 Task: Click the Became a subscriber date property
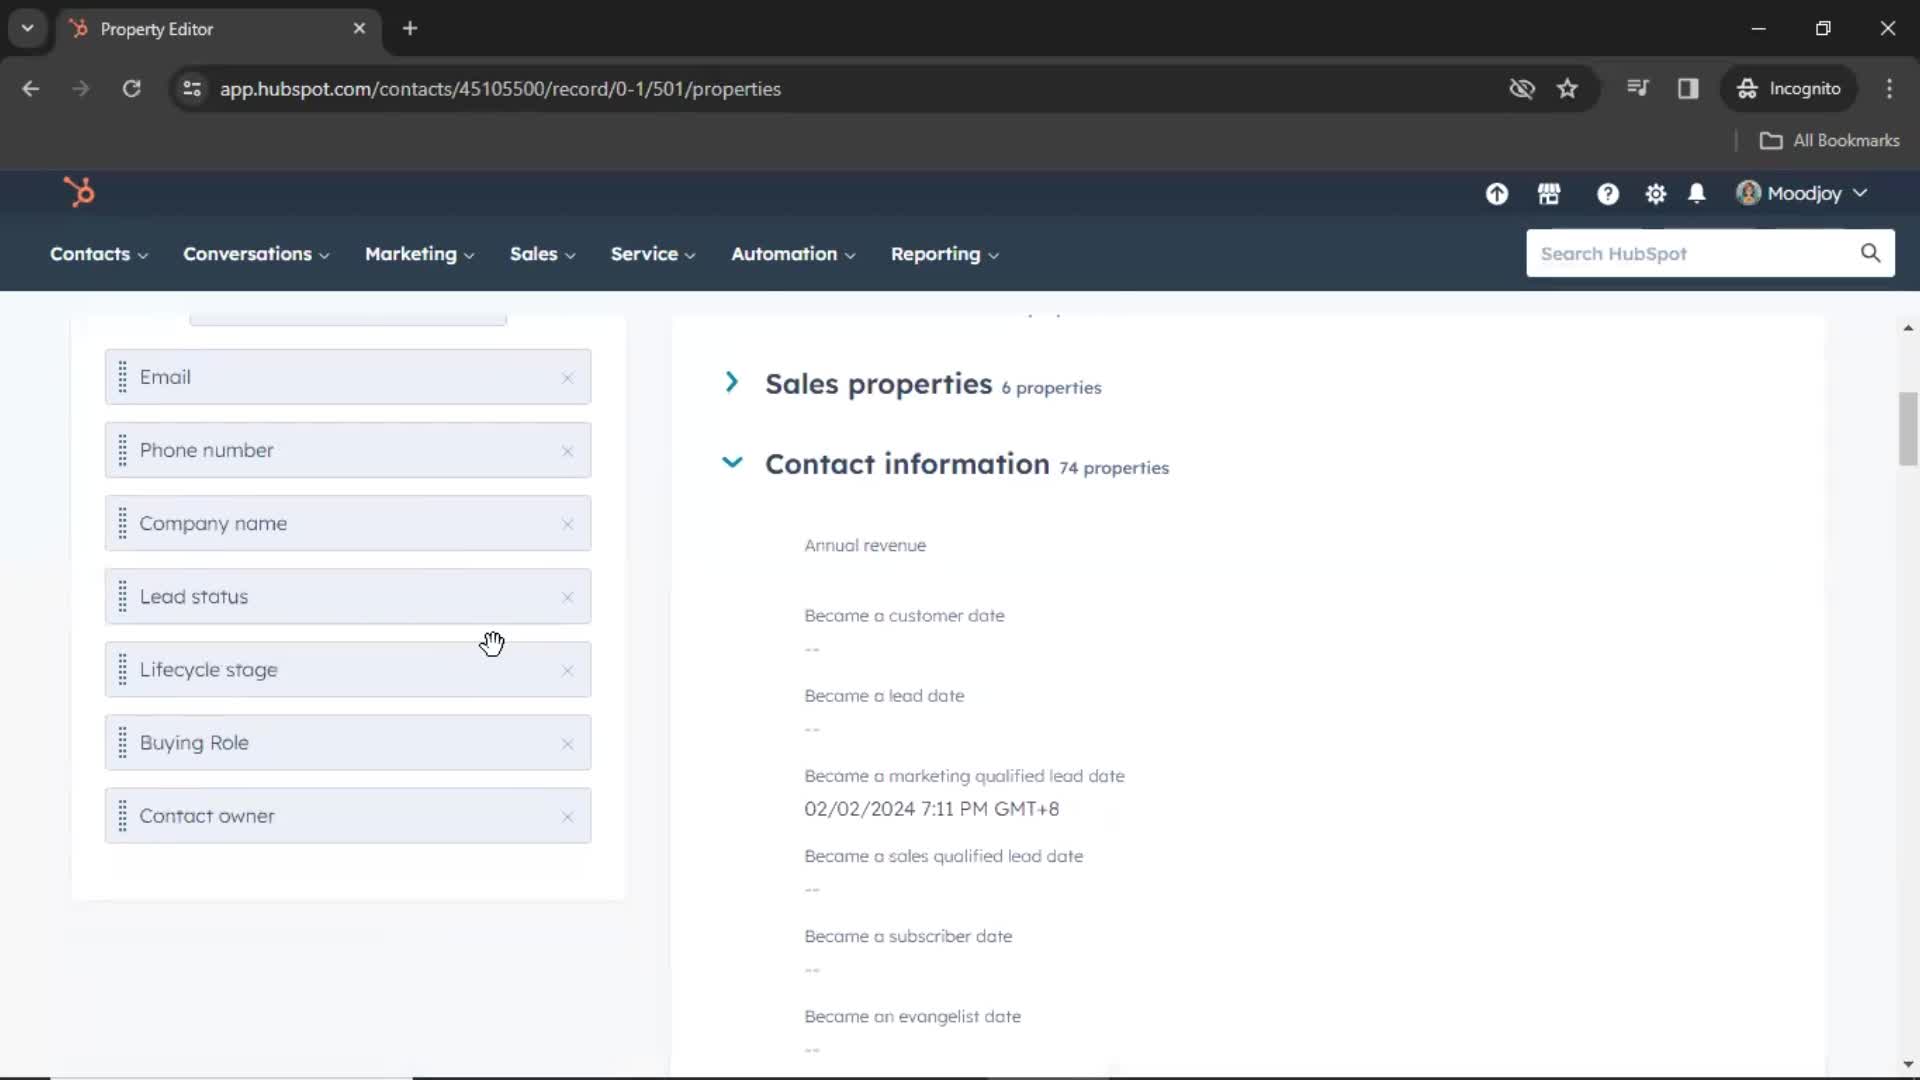(x=908, y=936)
